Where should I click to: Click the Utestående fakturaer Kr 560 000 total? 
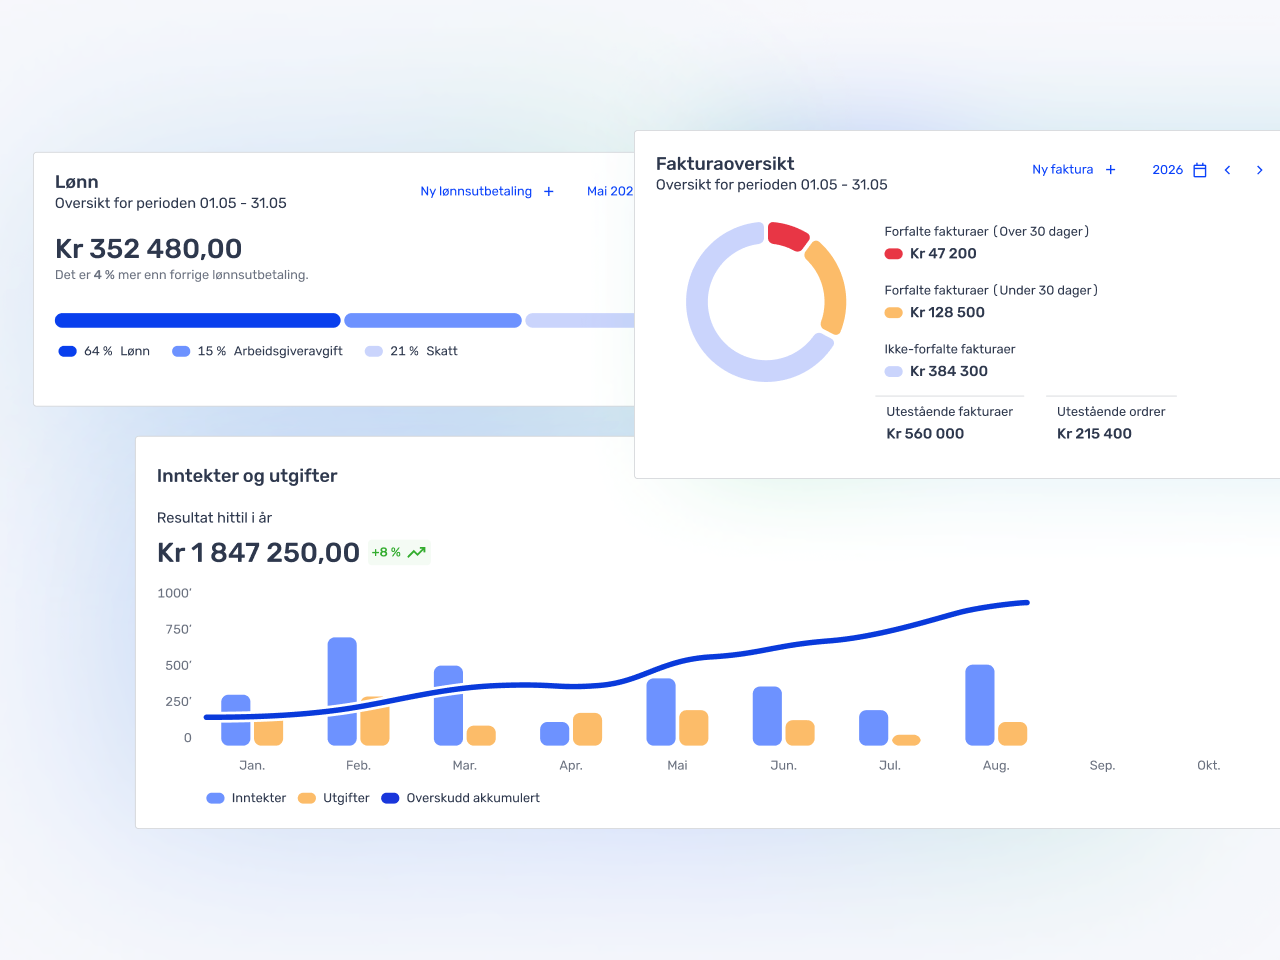click(x=925, y=434)
